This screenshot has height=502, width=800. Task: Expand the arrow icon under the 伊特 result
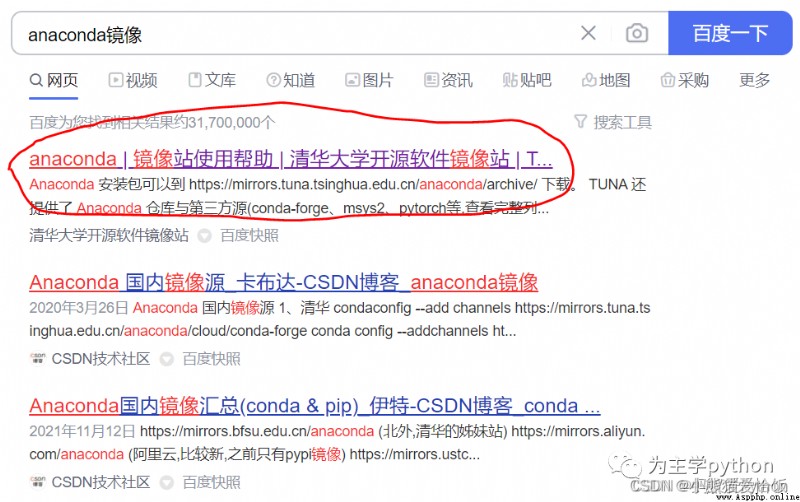coord(167,483)
